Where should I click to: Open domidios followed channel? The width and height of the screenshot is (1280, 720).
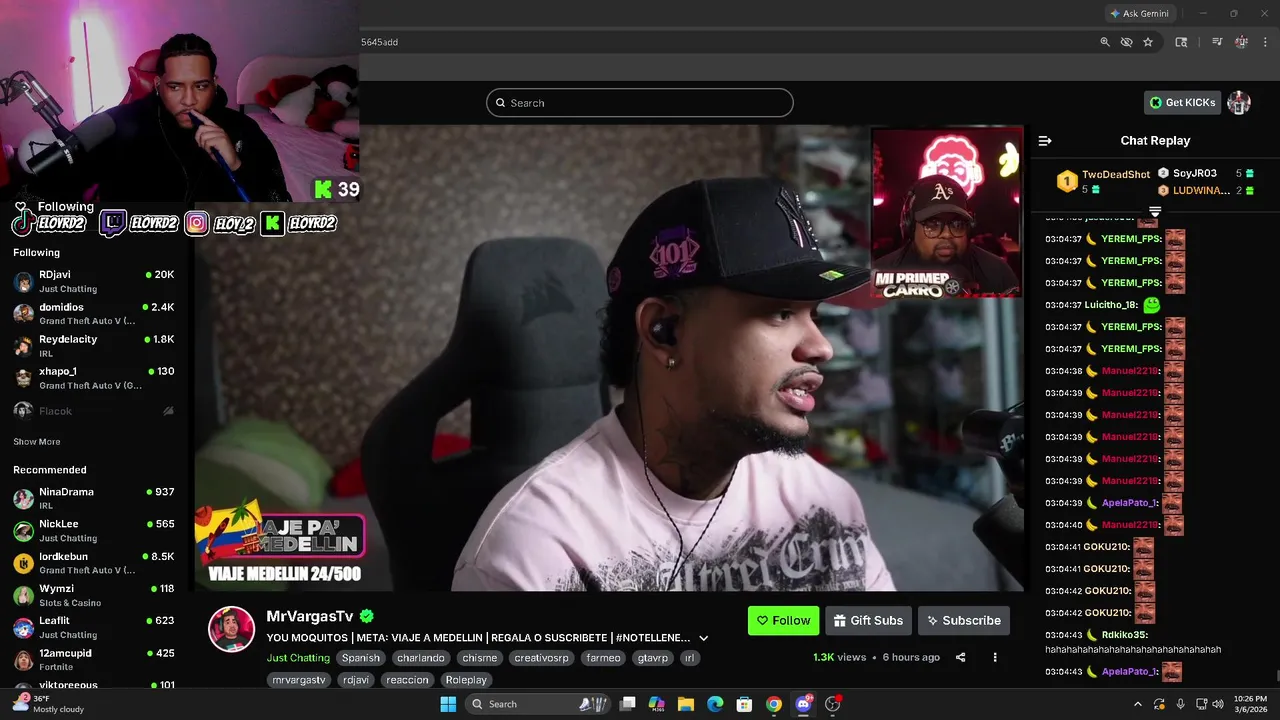pyautogui.click(x=94, y=313)
